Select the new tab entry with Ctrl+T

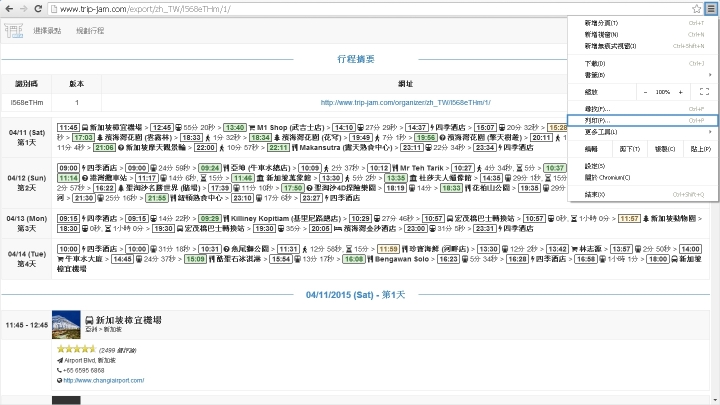tap(643, 23)
